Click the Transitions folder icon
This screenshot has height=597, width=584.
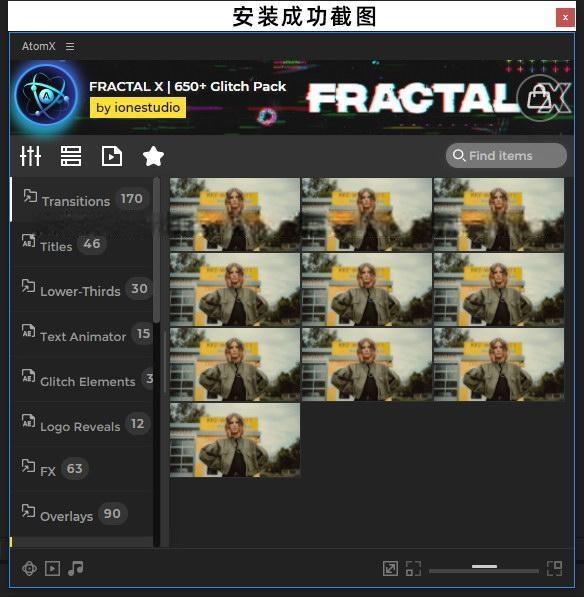pos(30,196)
